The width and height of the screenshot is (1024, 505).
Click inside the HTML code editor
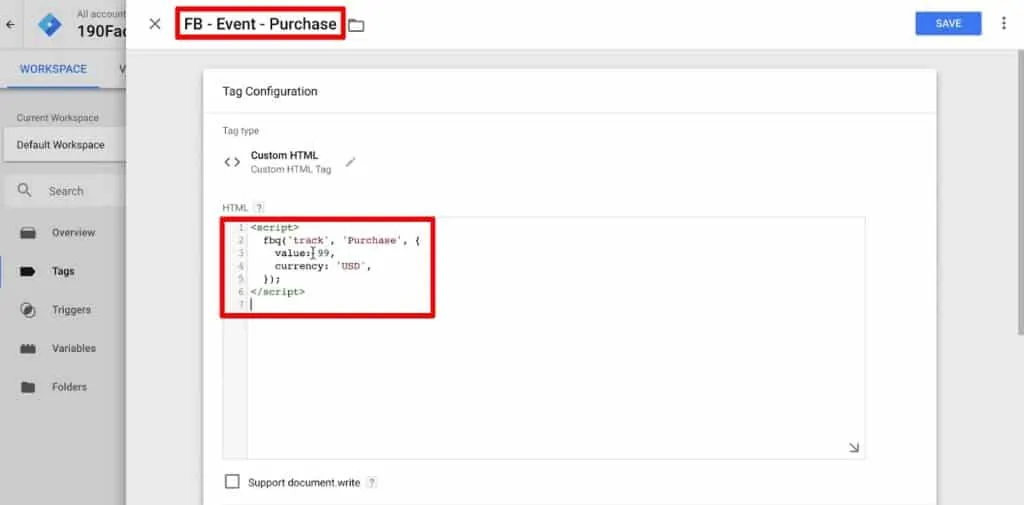click(543, 338)
